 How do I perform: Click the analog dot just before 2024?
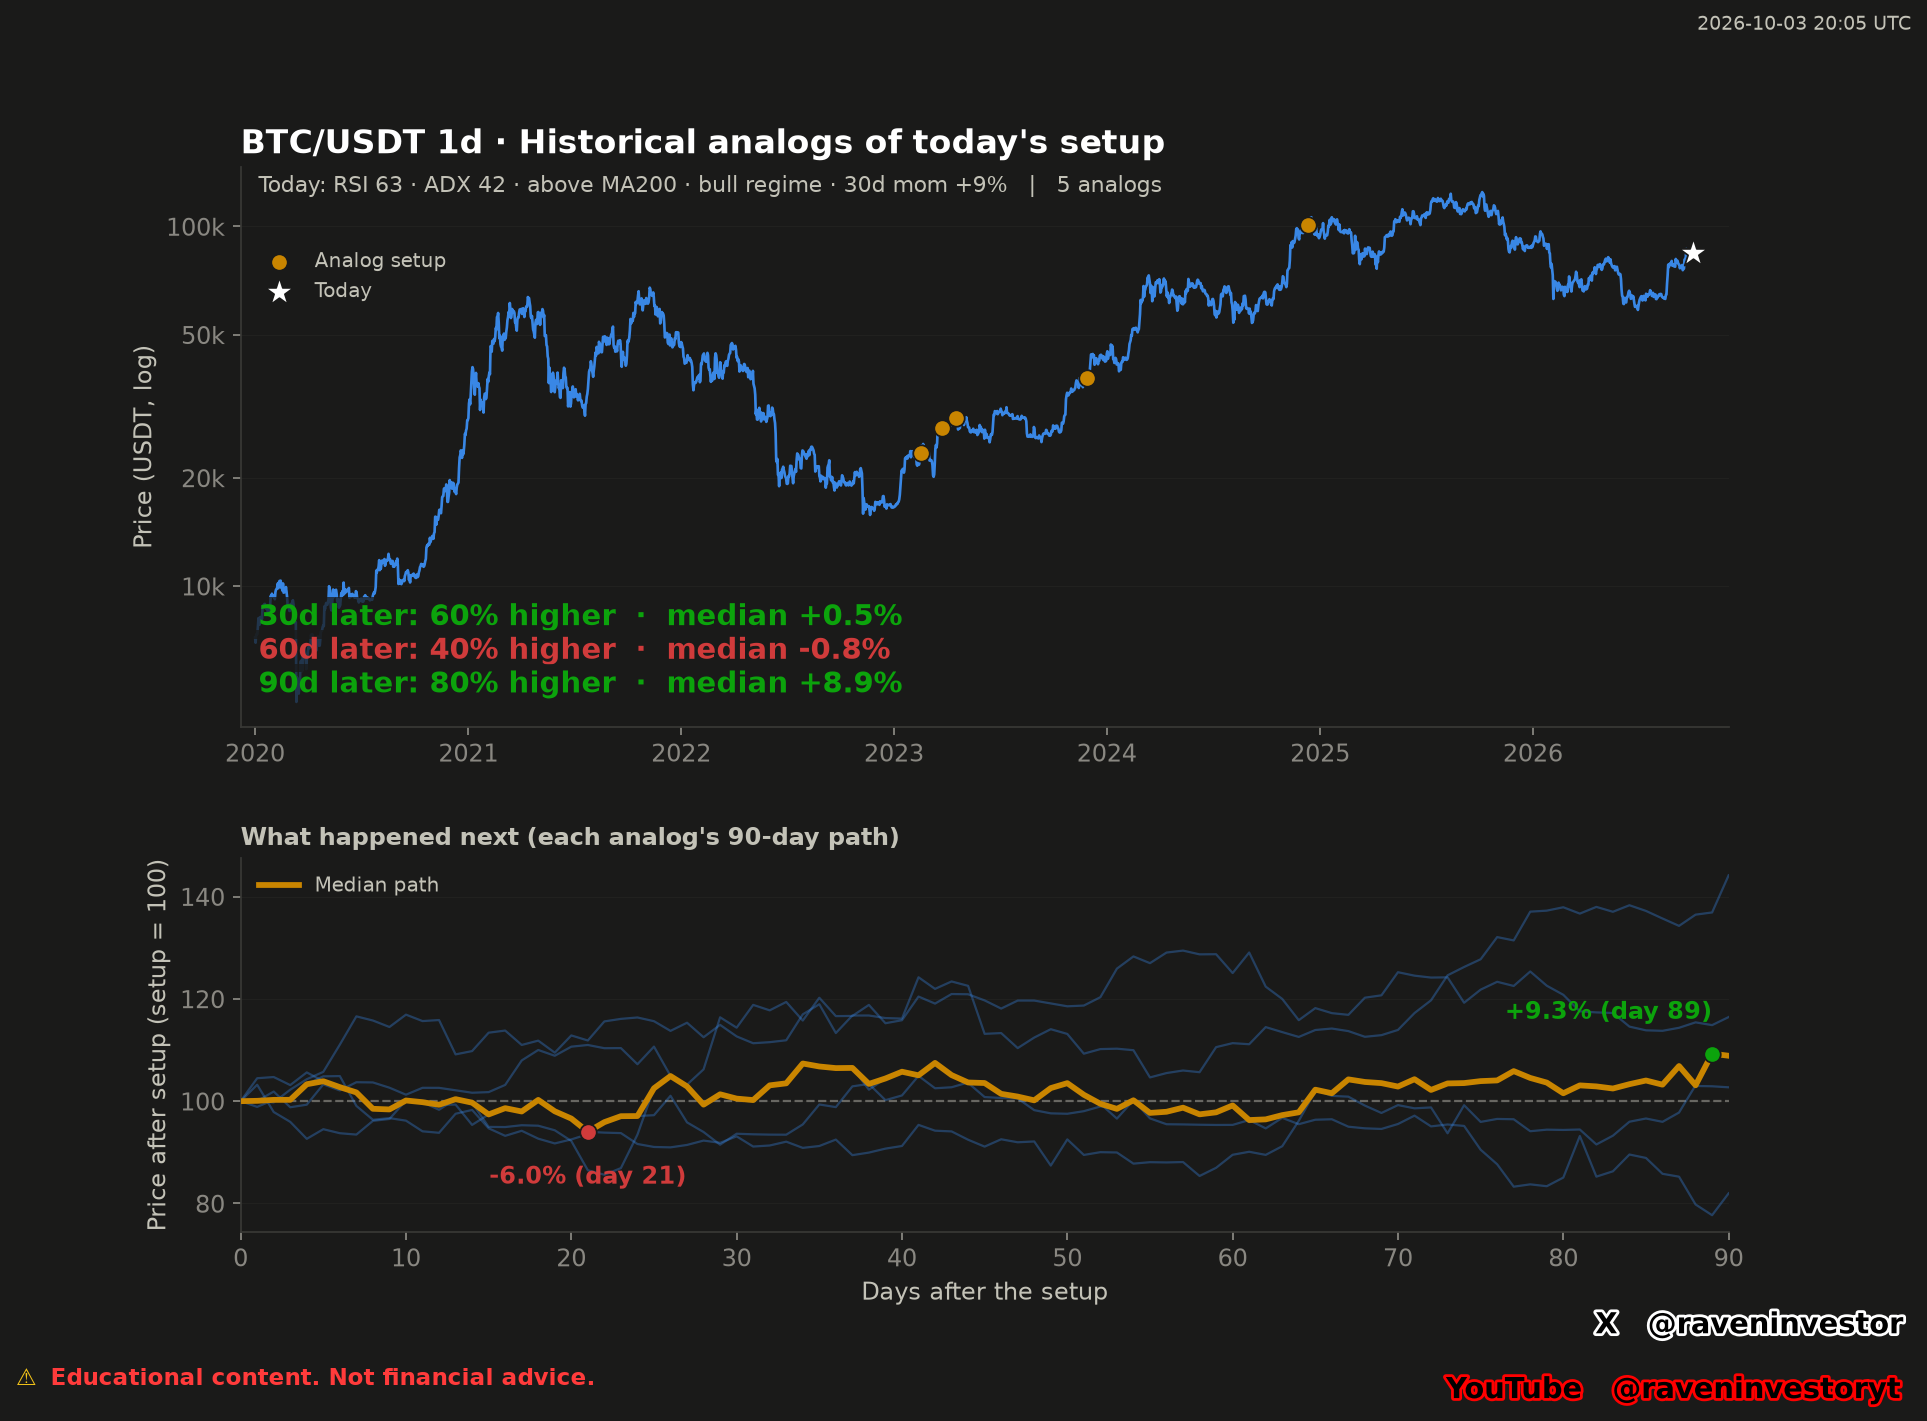point(1087,379)
